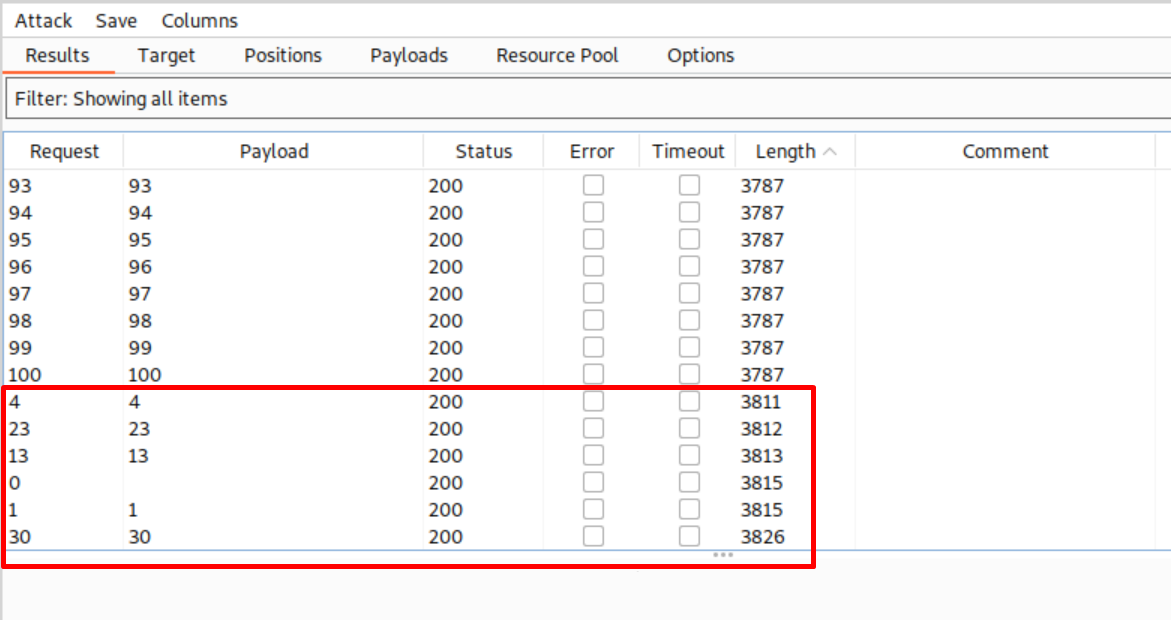
Task: Sort by the Status column header
Action: [x=483, y=151]
